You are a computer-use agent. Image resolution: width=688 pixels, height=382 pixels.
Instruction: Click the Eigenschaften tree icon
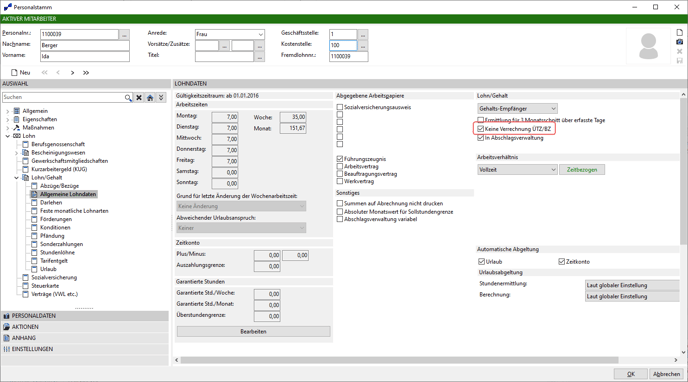click(17, 119)
